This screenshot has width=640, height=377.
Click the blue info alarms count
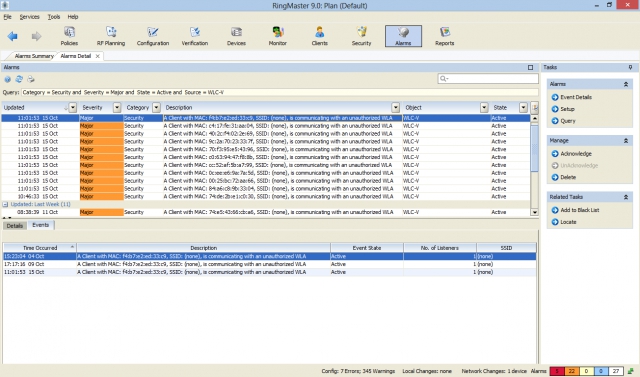pyautogui.click(x=601, y=371)
